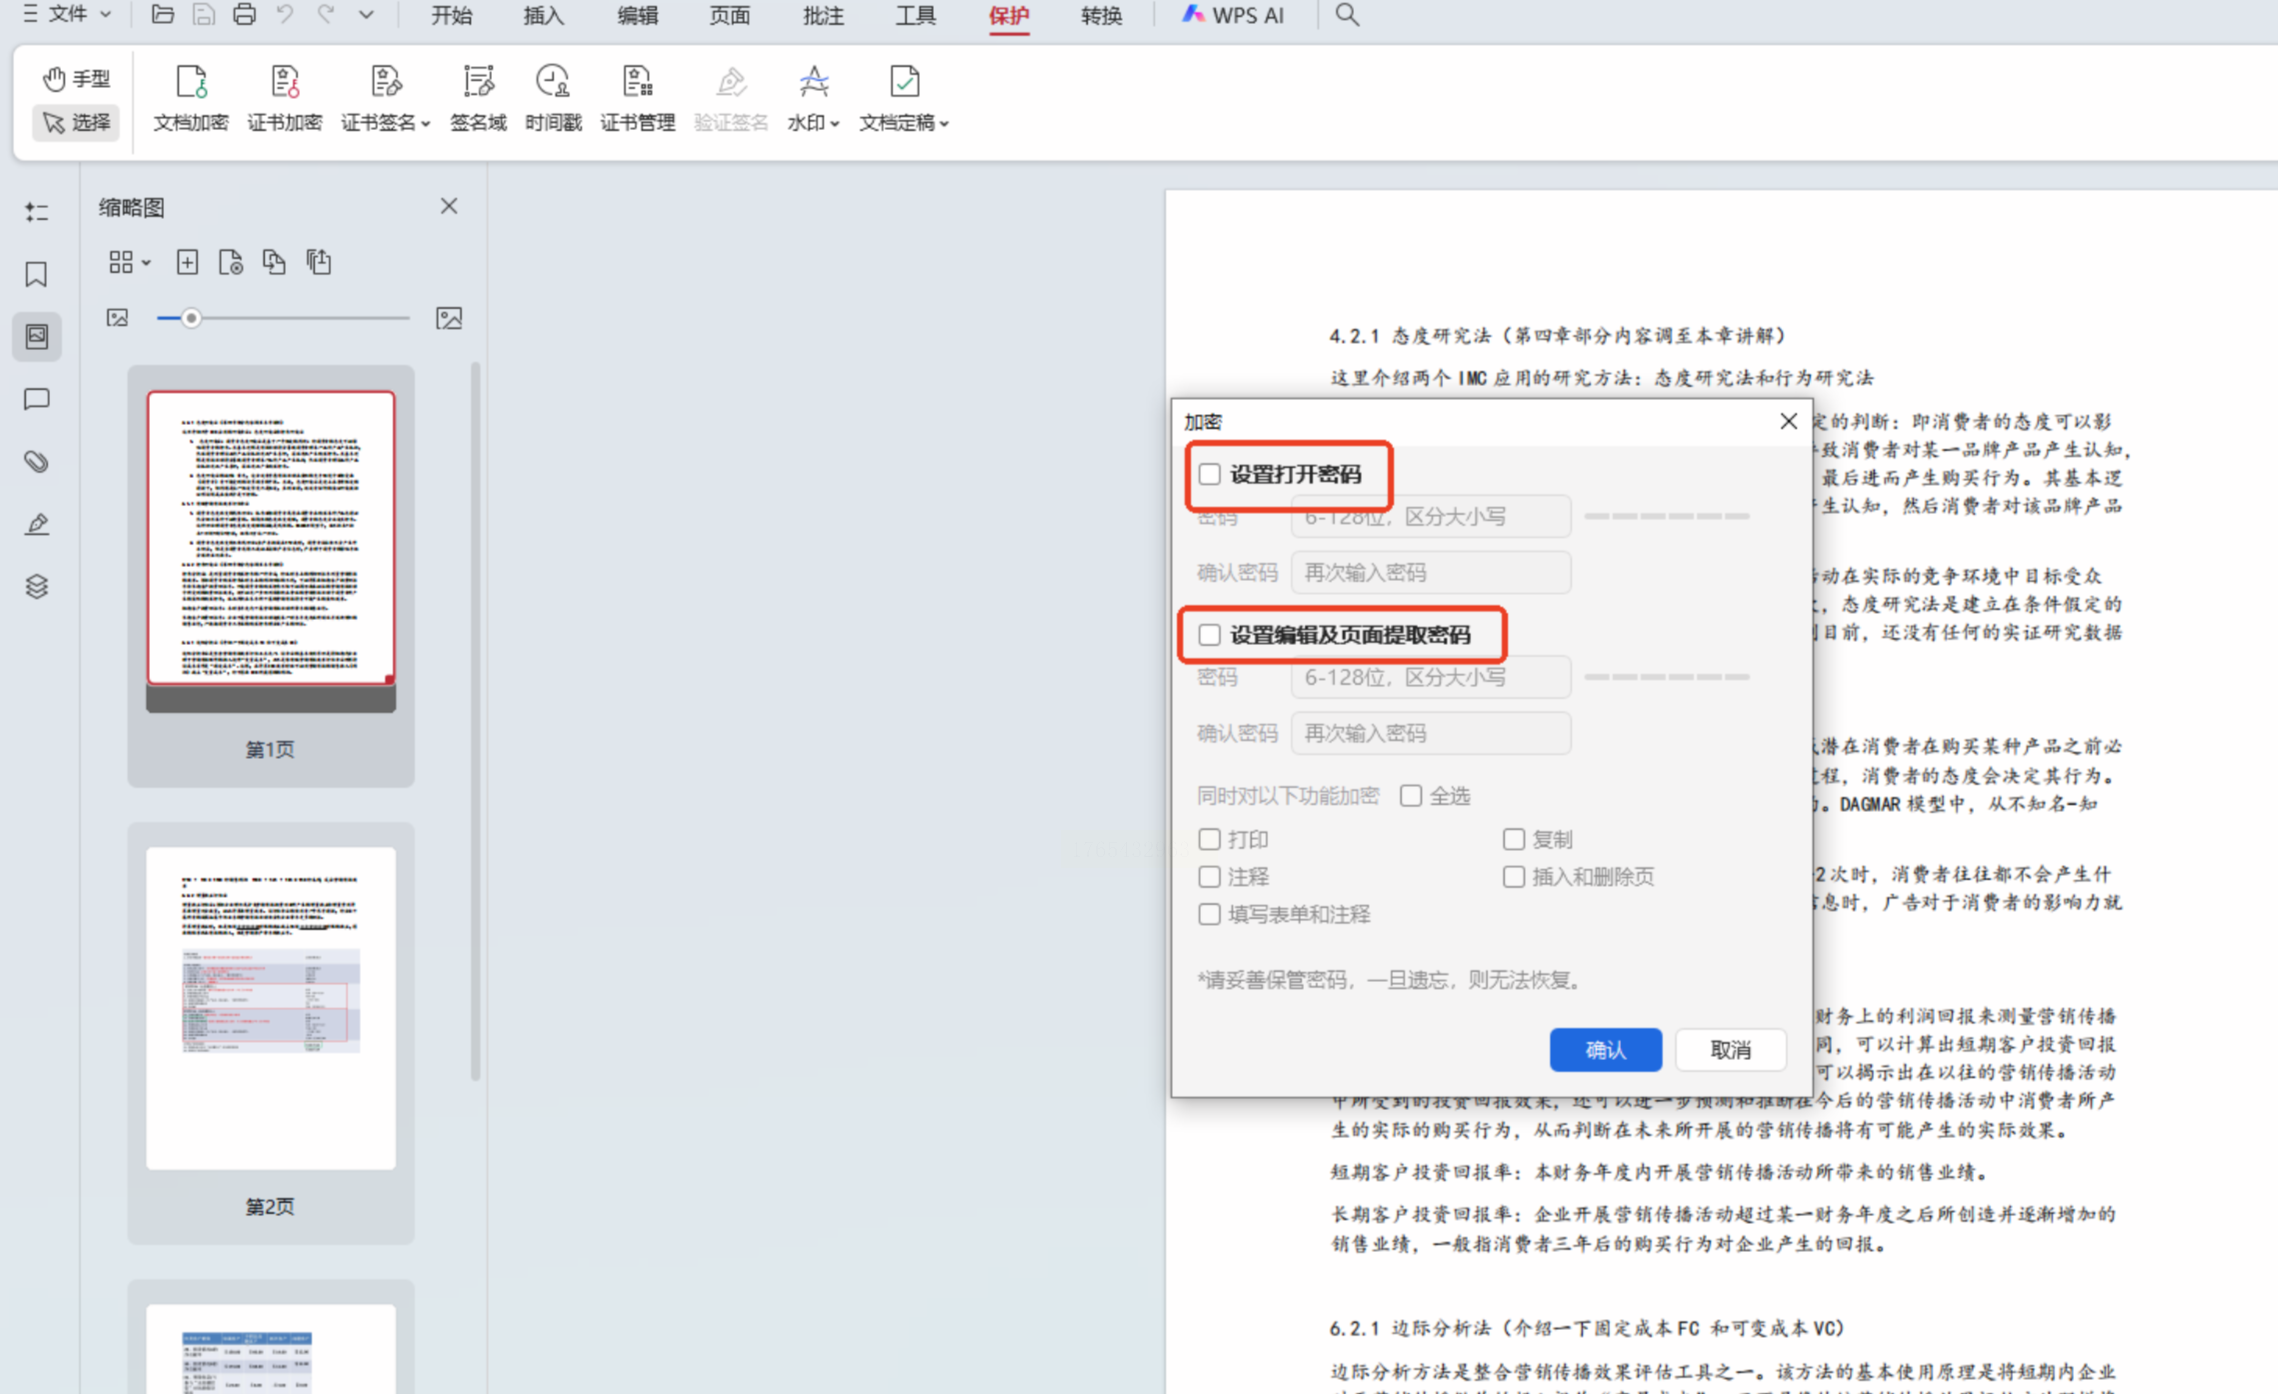This screenshot has height=1394, width=2278.
Task: Click 取消 to cancel encryption dialog
Action: (1729, 1049)
